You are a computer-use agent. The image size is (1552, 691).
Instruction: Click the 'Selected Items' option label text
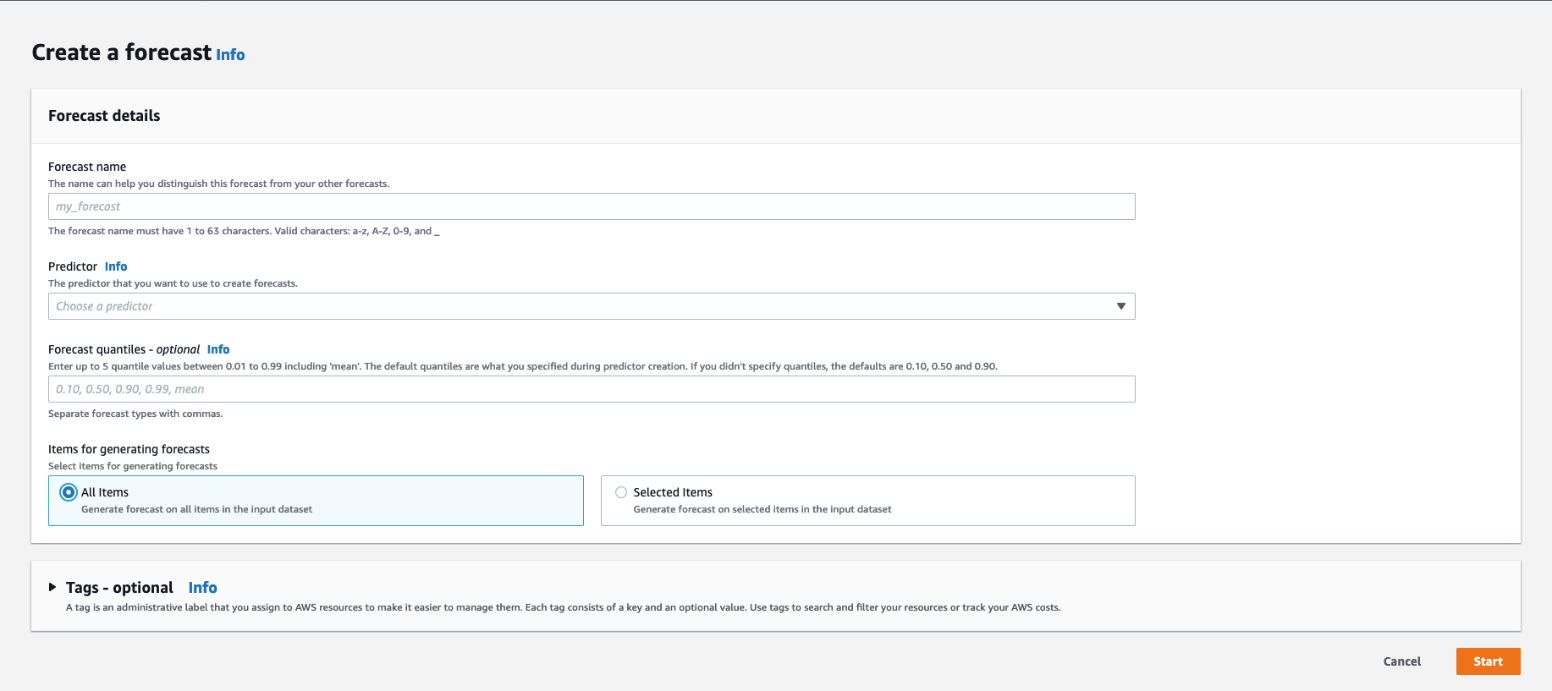[672, 492]
